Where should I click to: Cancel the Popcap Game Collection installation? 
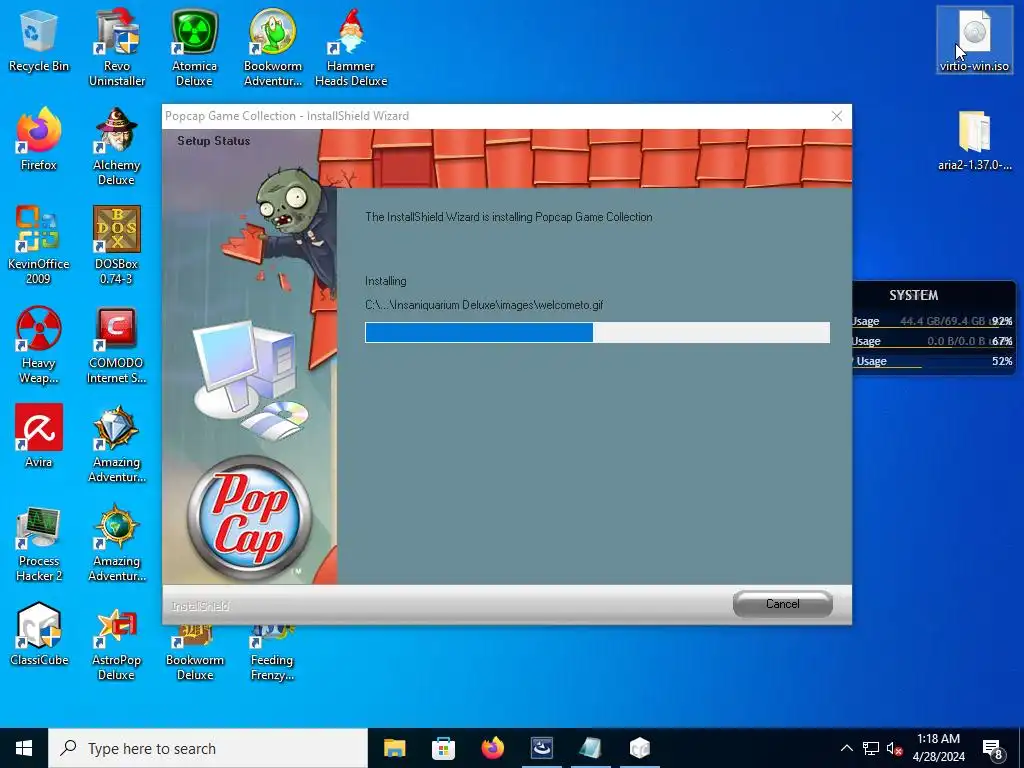(x=782, y=604)
